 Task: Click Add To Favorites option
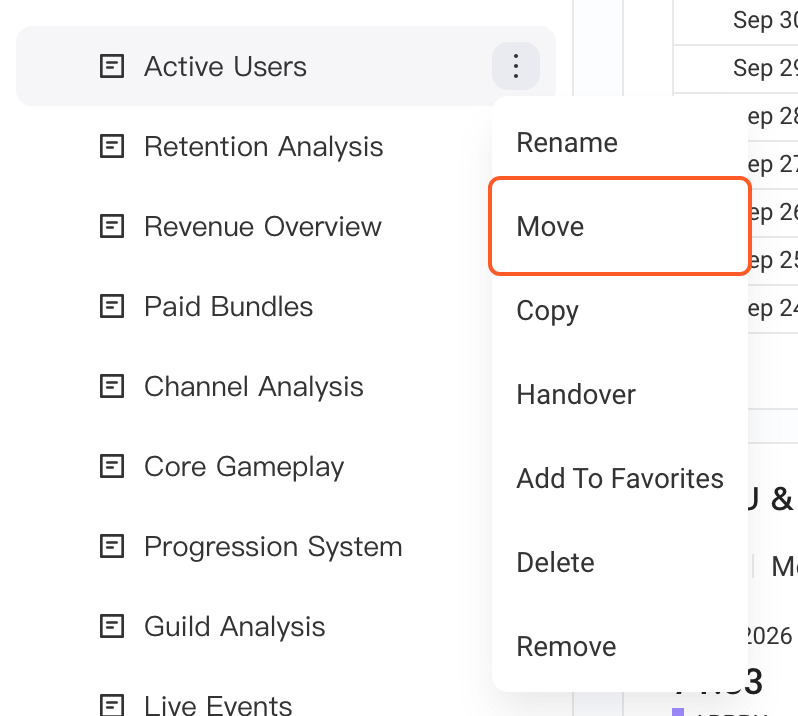(x=620, y=478)
